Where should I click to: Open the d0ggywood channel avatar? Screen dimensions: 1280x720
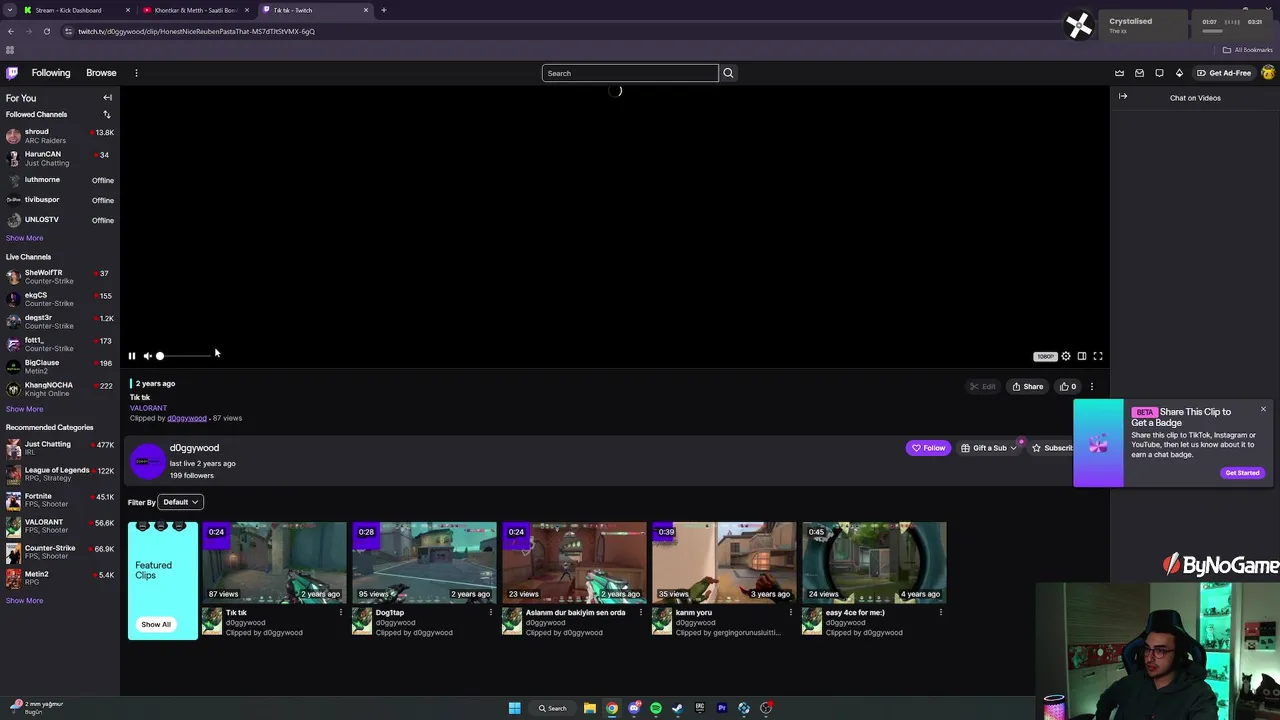pyautogui.click(x=147, y=461)
